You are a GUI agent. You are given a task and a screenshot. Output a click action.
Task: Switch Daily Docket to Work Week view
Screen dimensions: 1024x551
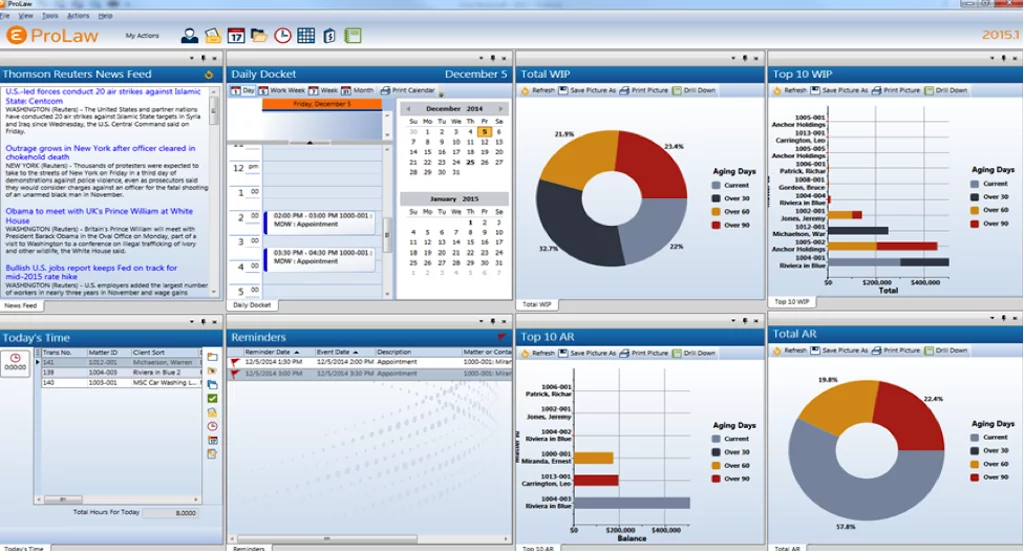(x=283, y=90)
